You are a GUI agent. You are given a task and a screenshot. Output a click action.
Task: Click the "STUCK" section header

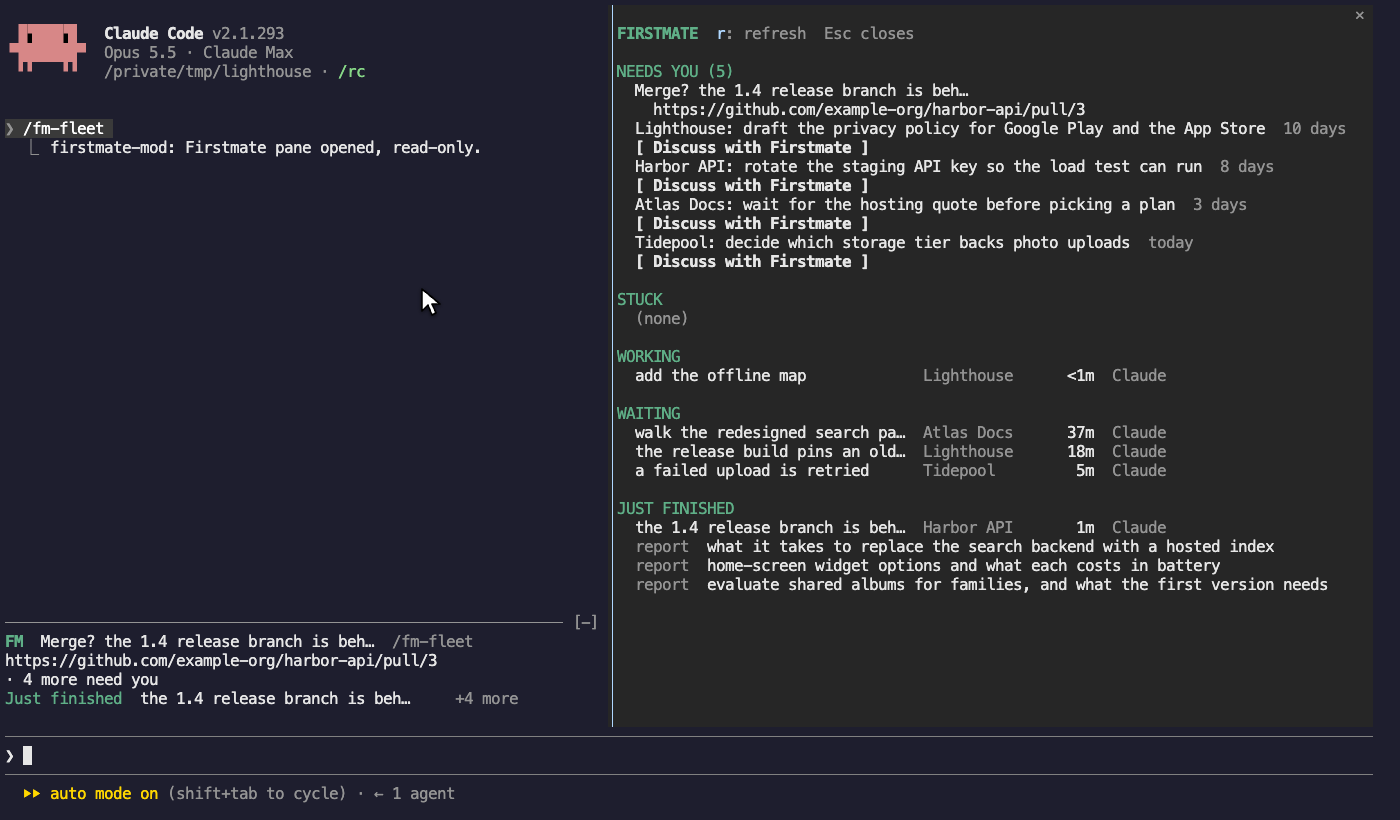(640, 299)
